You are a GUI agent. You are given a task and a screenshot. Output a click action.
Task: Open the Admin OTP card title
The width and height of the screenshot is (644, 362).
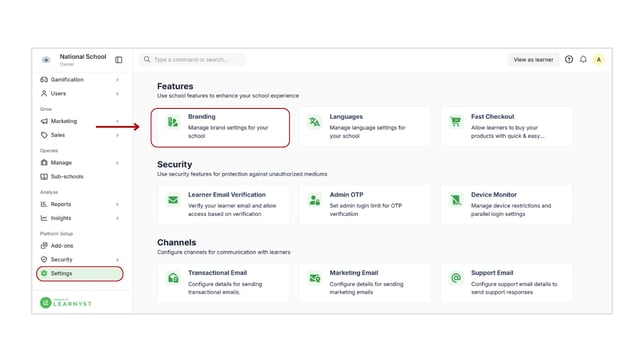point(346,195)
